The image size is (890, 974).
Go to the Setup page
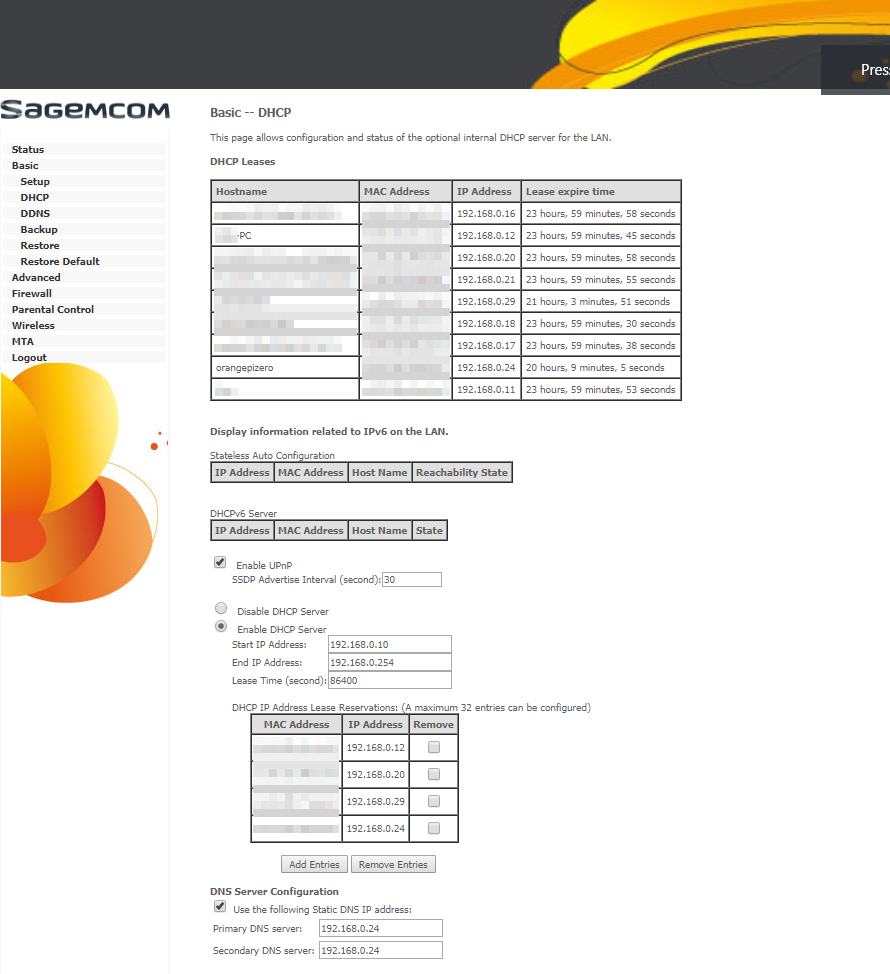pyautogui.click(x=35, y=182)
